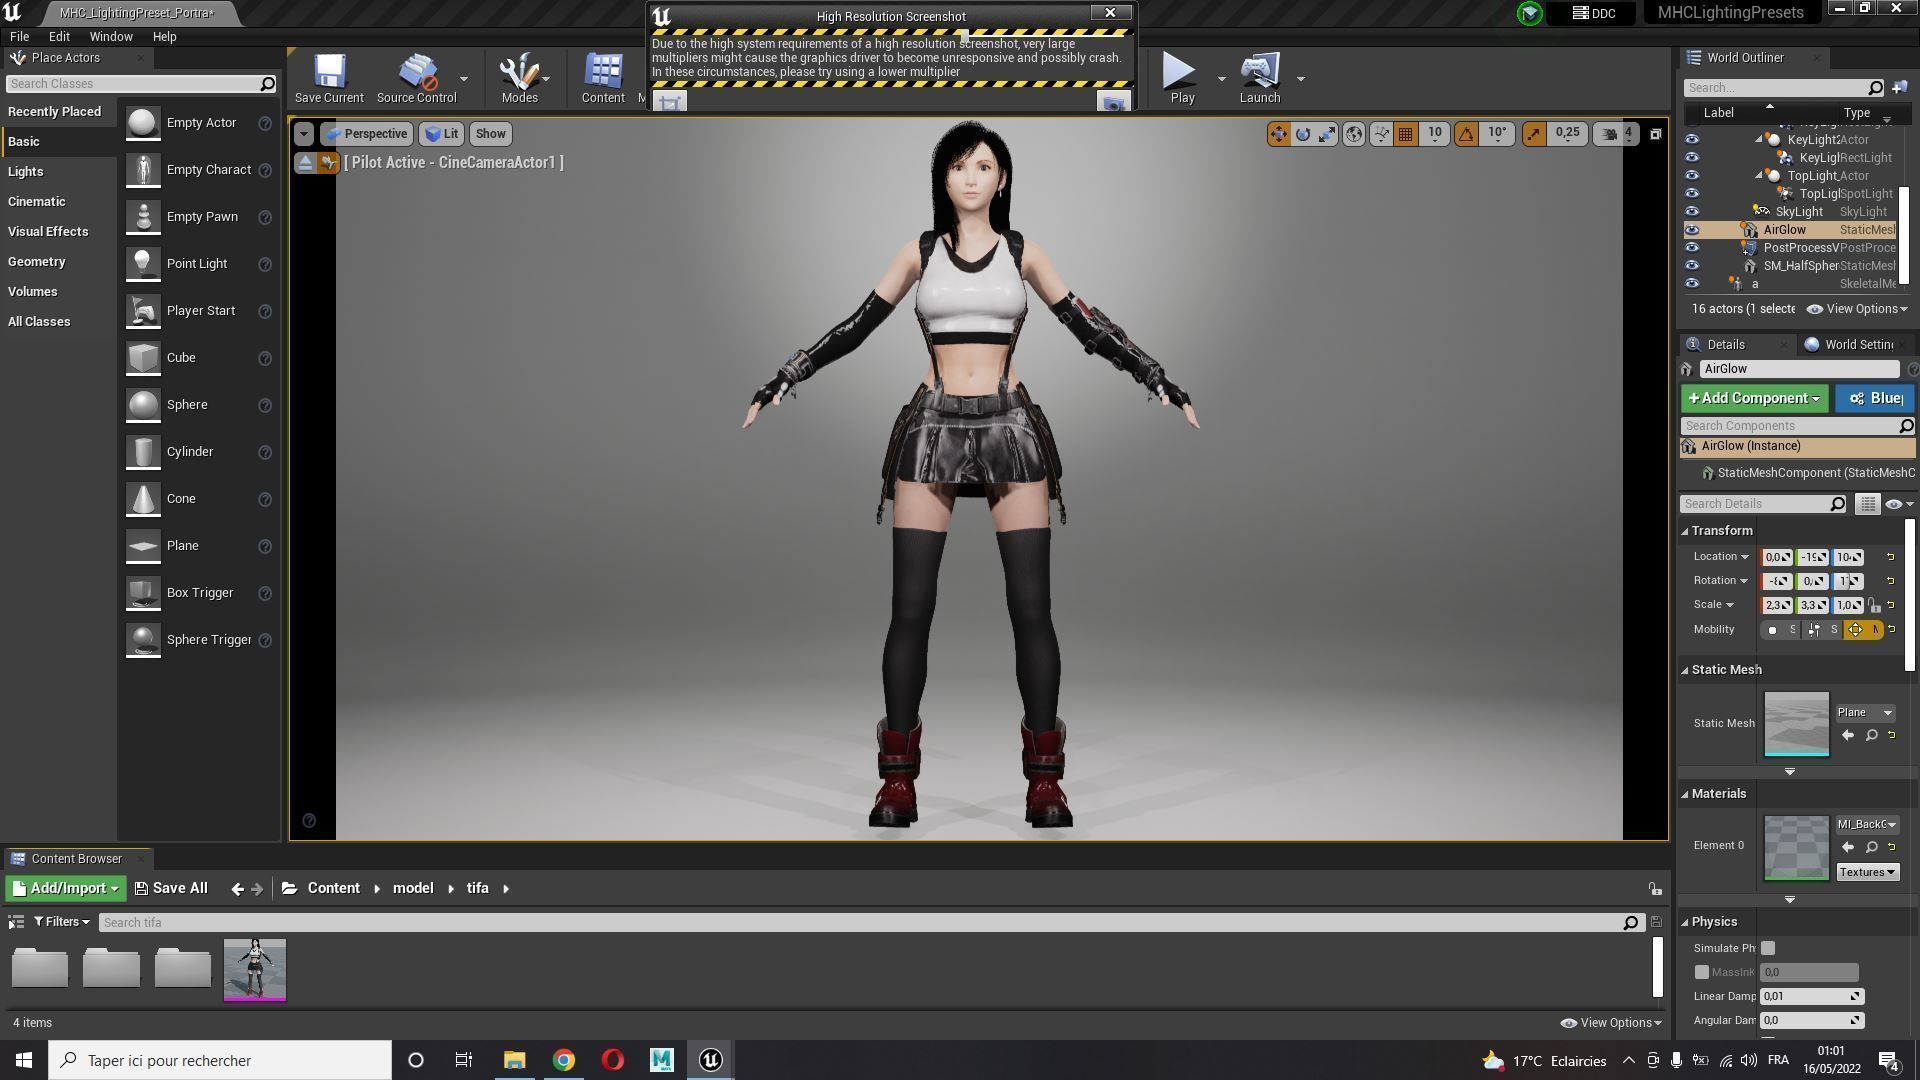The image size is (1920, 1080).
Task: Open the Textures dropdown under Materials
Action: (x=1866, y=873)
